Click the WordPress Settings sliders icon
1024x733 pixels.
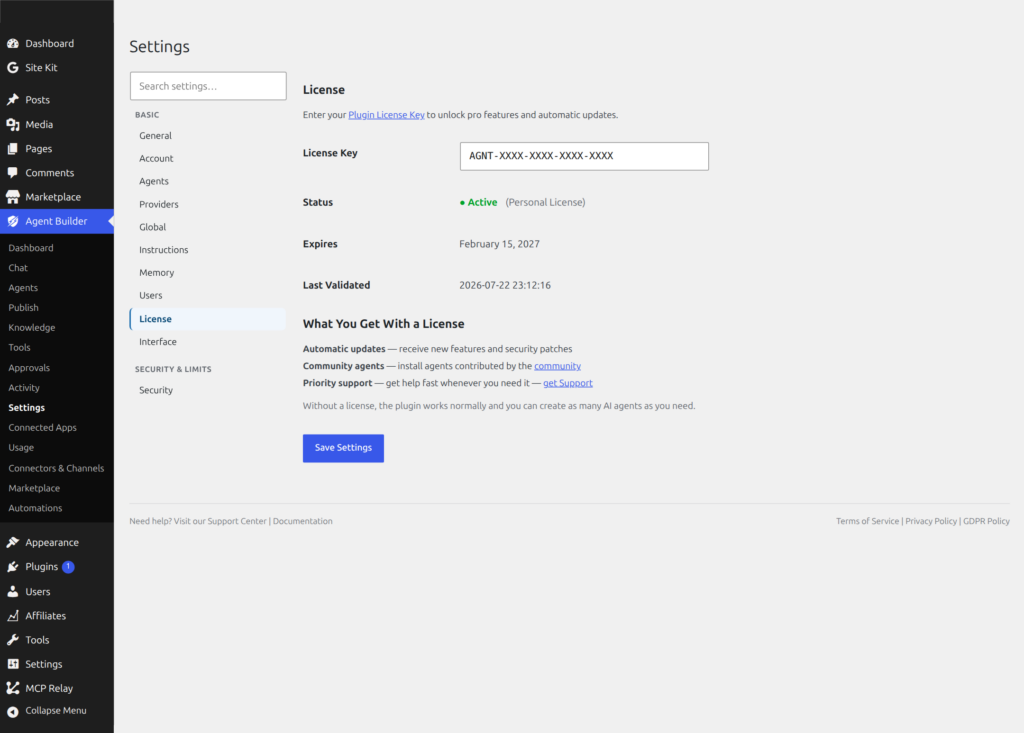(12, 664)
